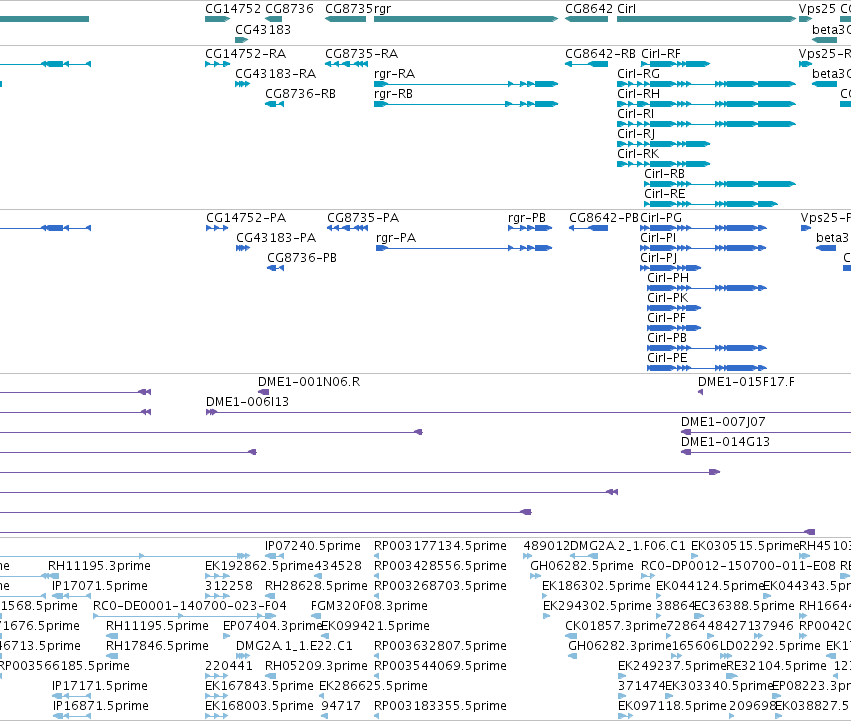Select the Cirl-RI transcript label
Viewport: 851px width, 721px height.
pyautogui.click(x=636, y=114)
